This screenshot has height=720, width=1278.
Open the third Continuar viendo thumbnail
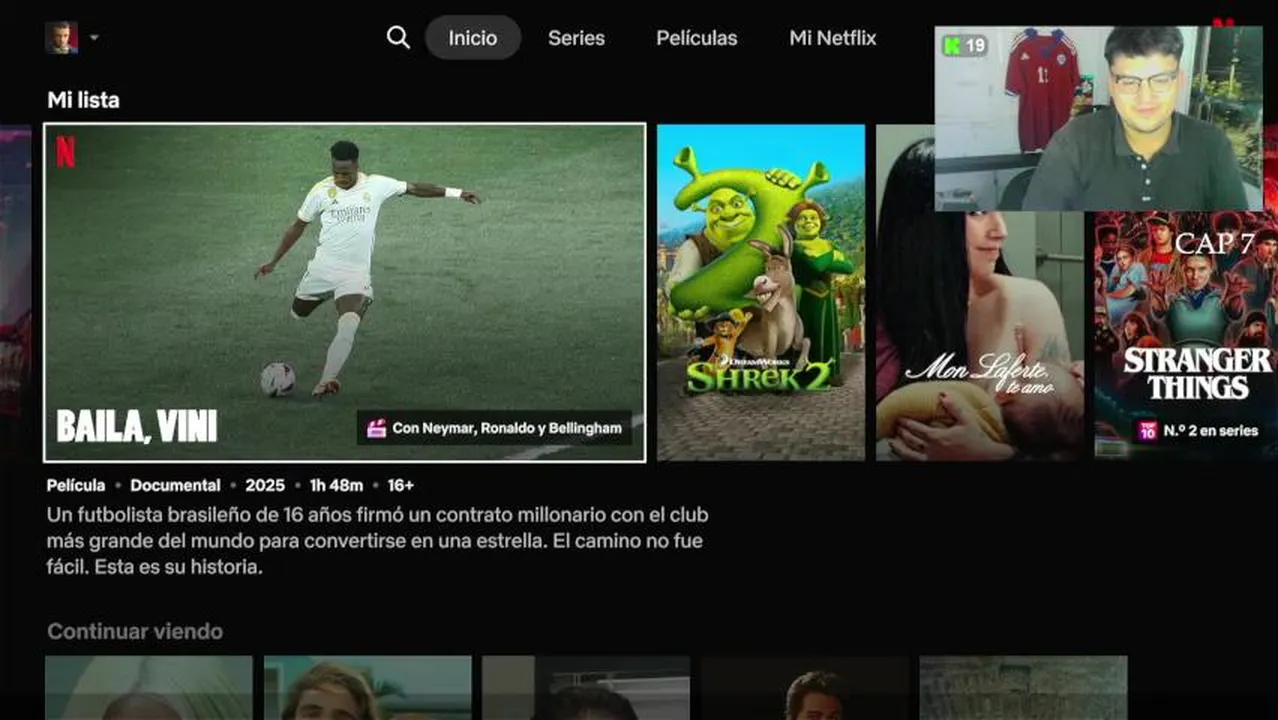click(x=586, y=688)
